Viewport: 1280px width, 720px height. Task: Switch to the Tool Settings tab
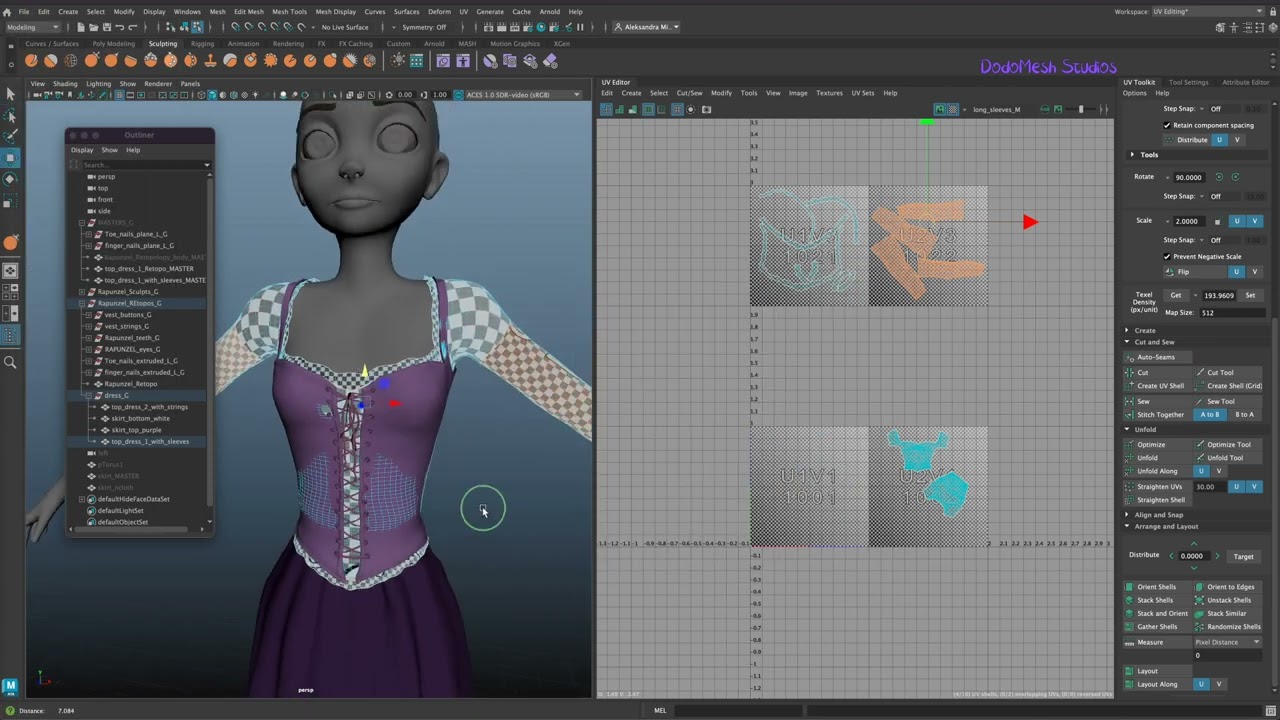pos(1188,82)
